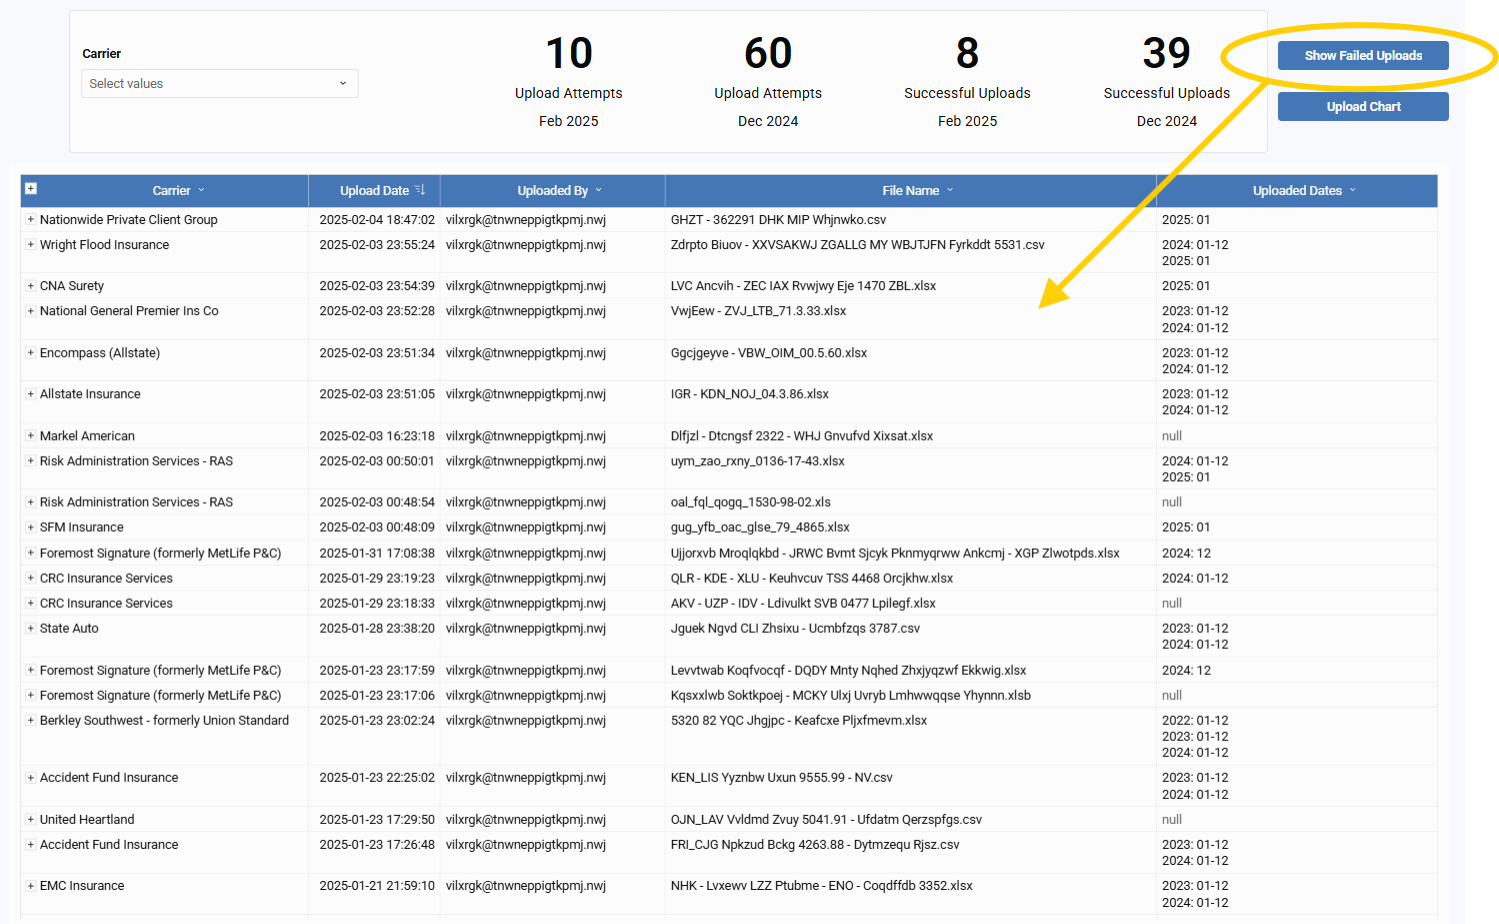Screen dimensions: 1499x924
Task: Click file 'oal_fql_qogq_1530-98-02.xls'
Action: 750,502
